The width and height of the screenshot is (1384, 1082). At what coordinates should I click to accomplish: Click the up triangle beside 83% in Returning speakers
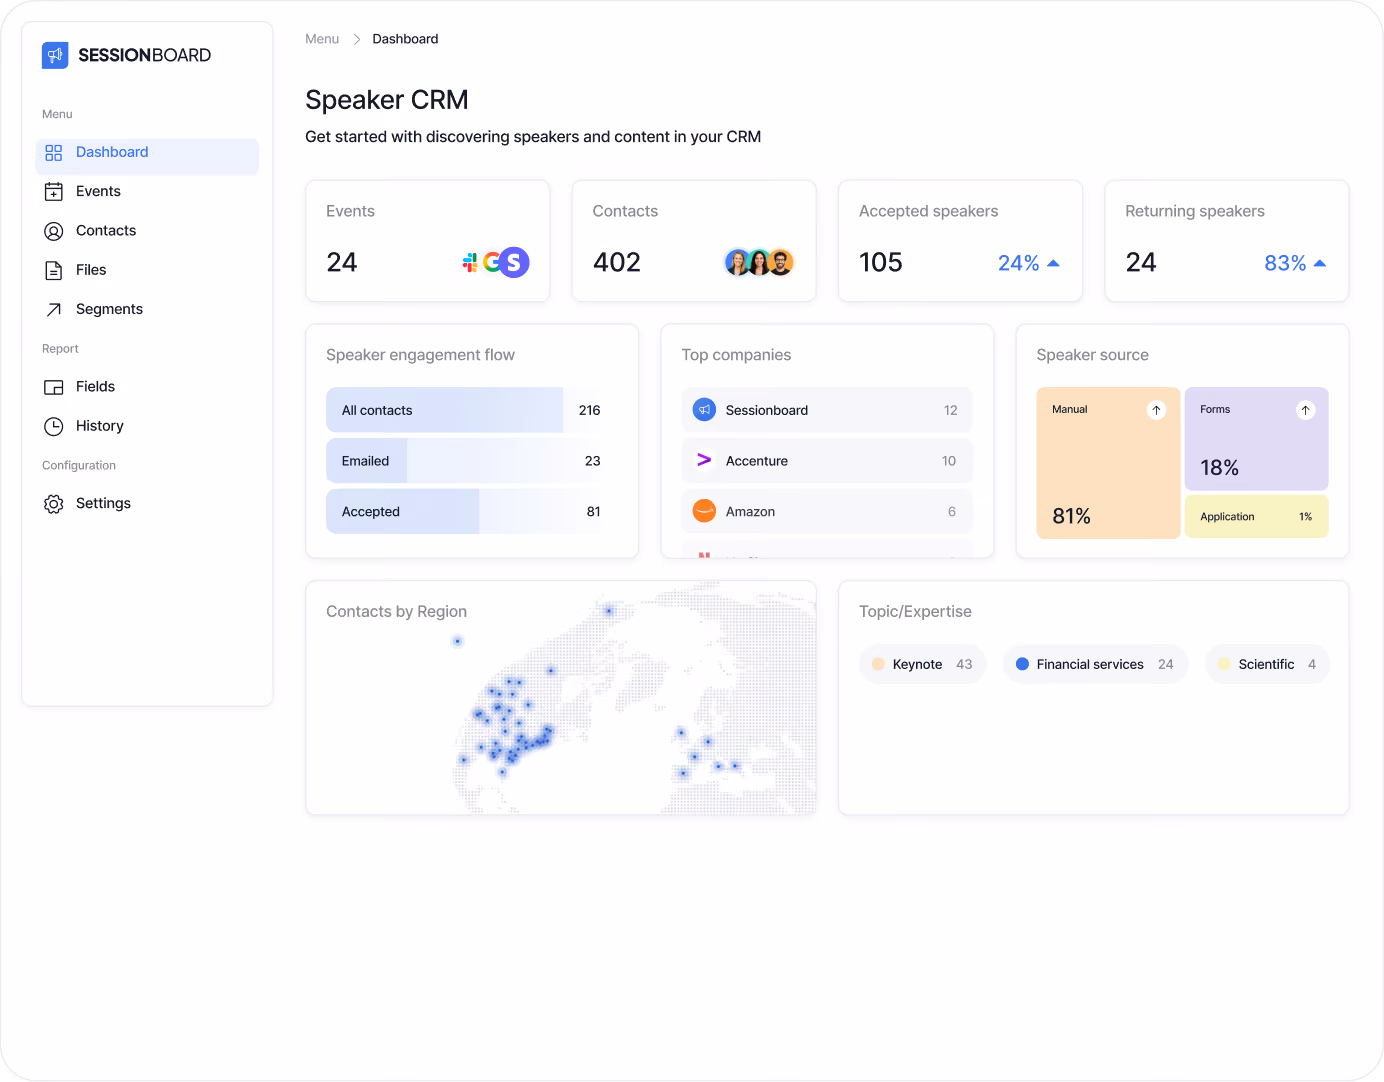click(x=1319, y=263)
